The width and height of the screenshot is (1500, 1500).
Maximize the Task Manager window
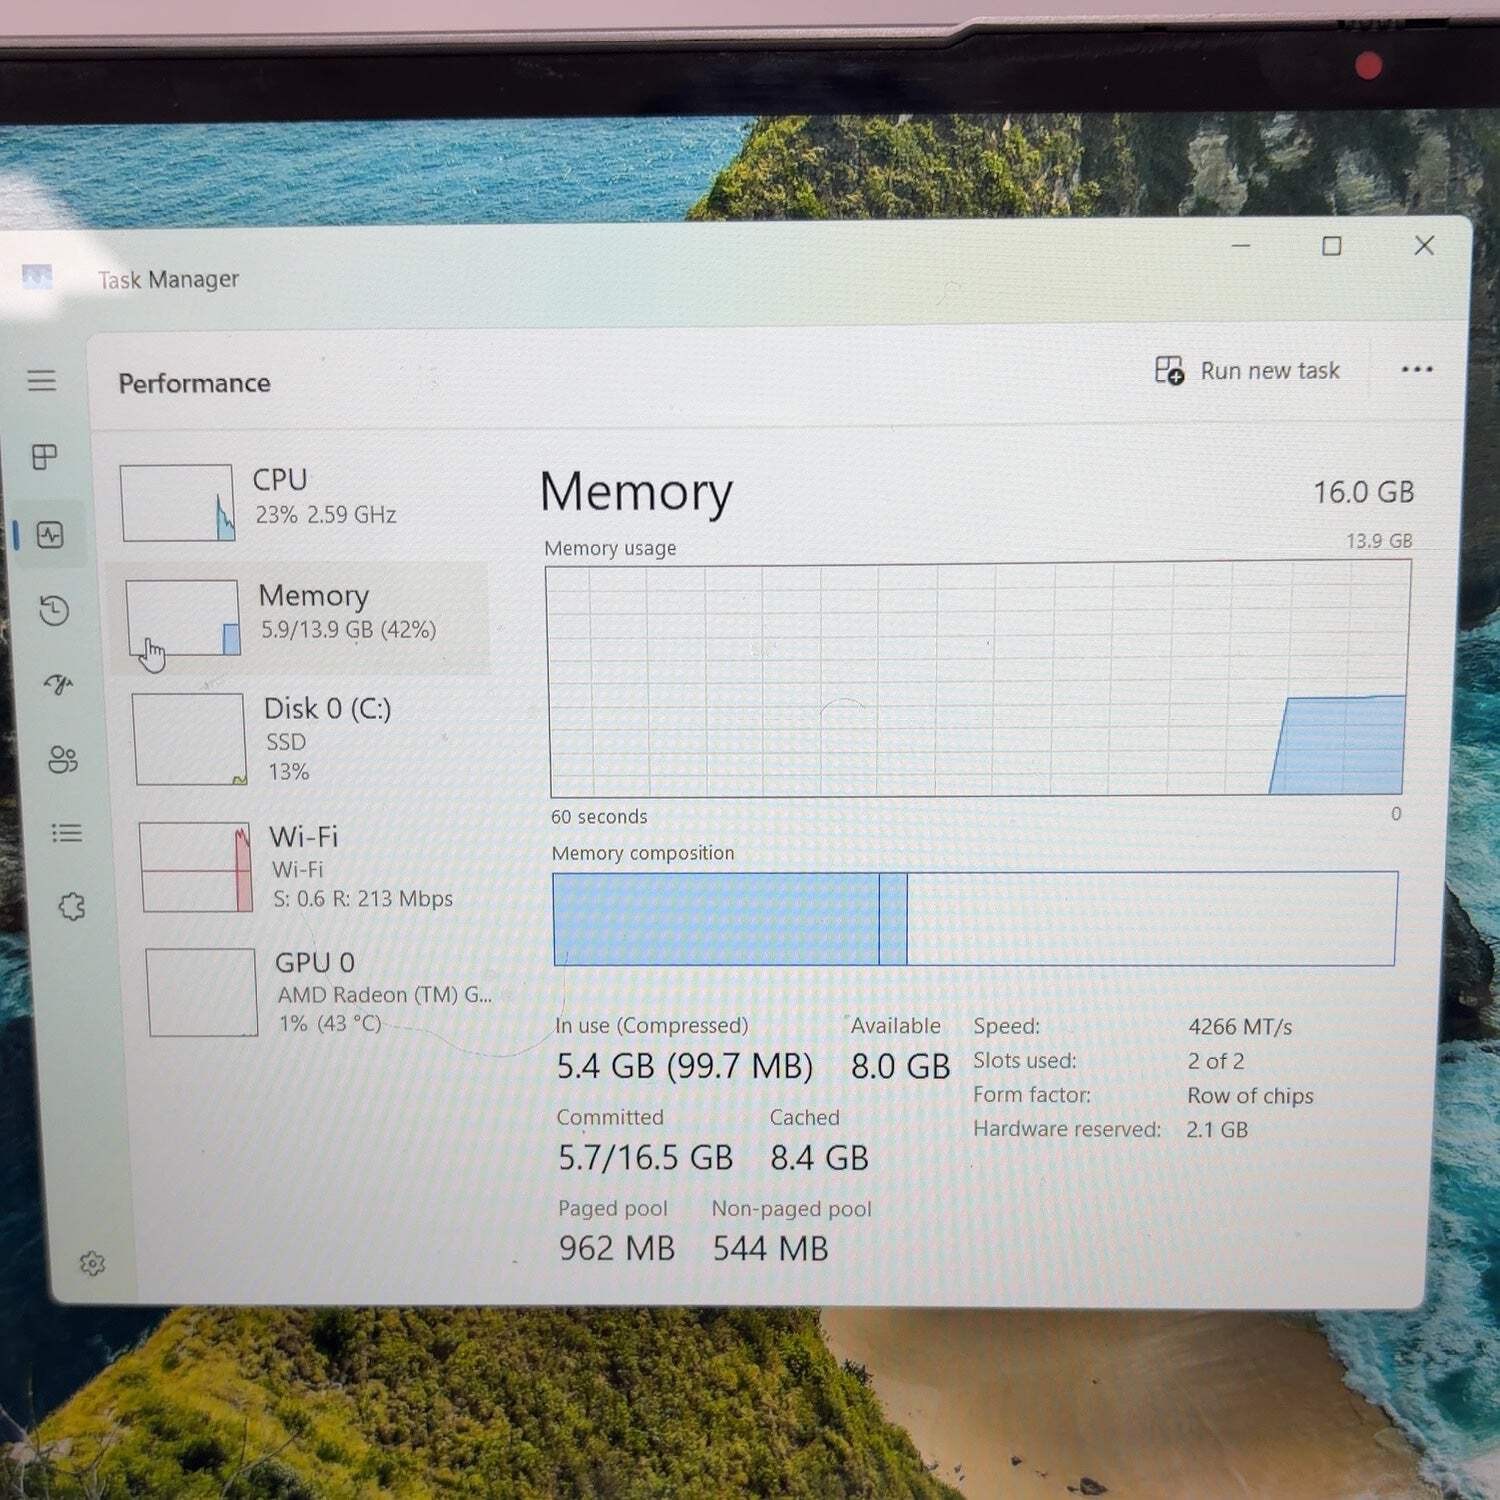tap(1332, 246)
